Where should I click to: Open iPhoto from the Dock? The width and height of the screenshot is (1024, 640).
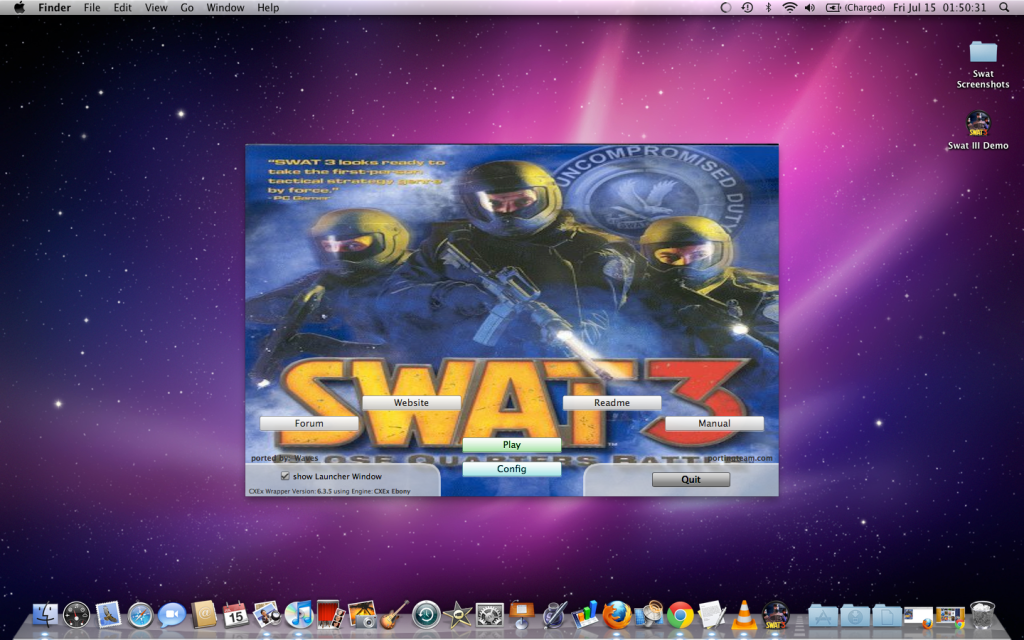tap(362, 615)
